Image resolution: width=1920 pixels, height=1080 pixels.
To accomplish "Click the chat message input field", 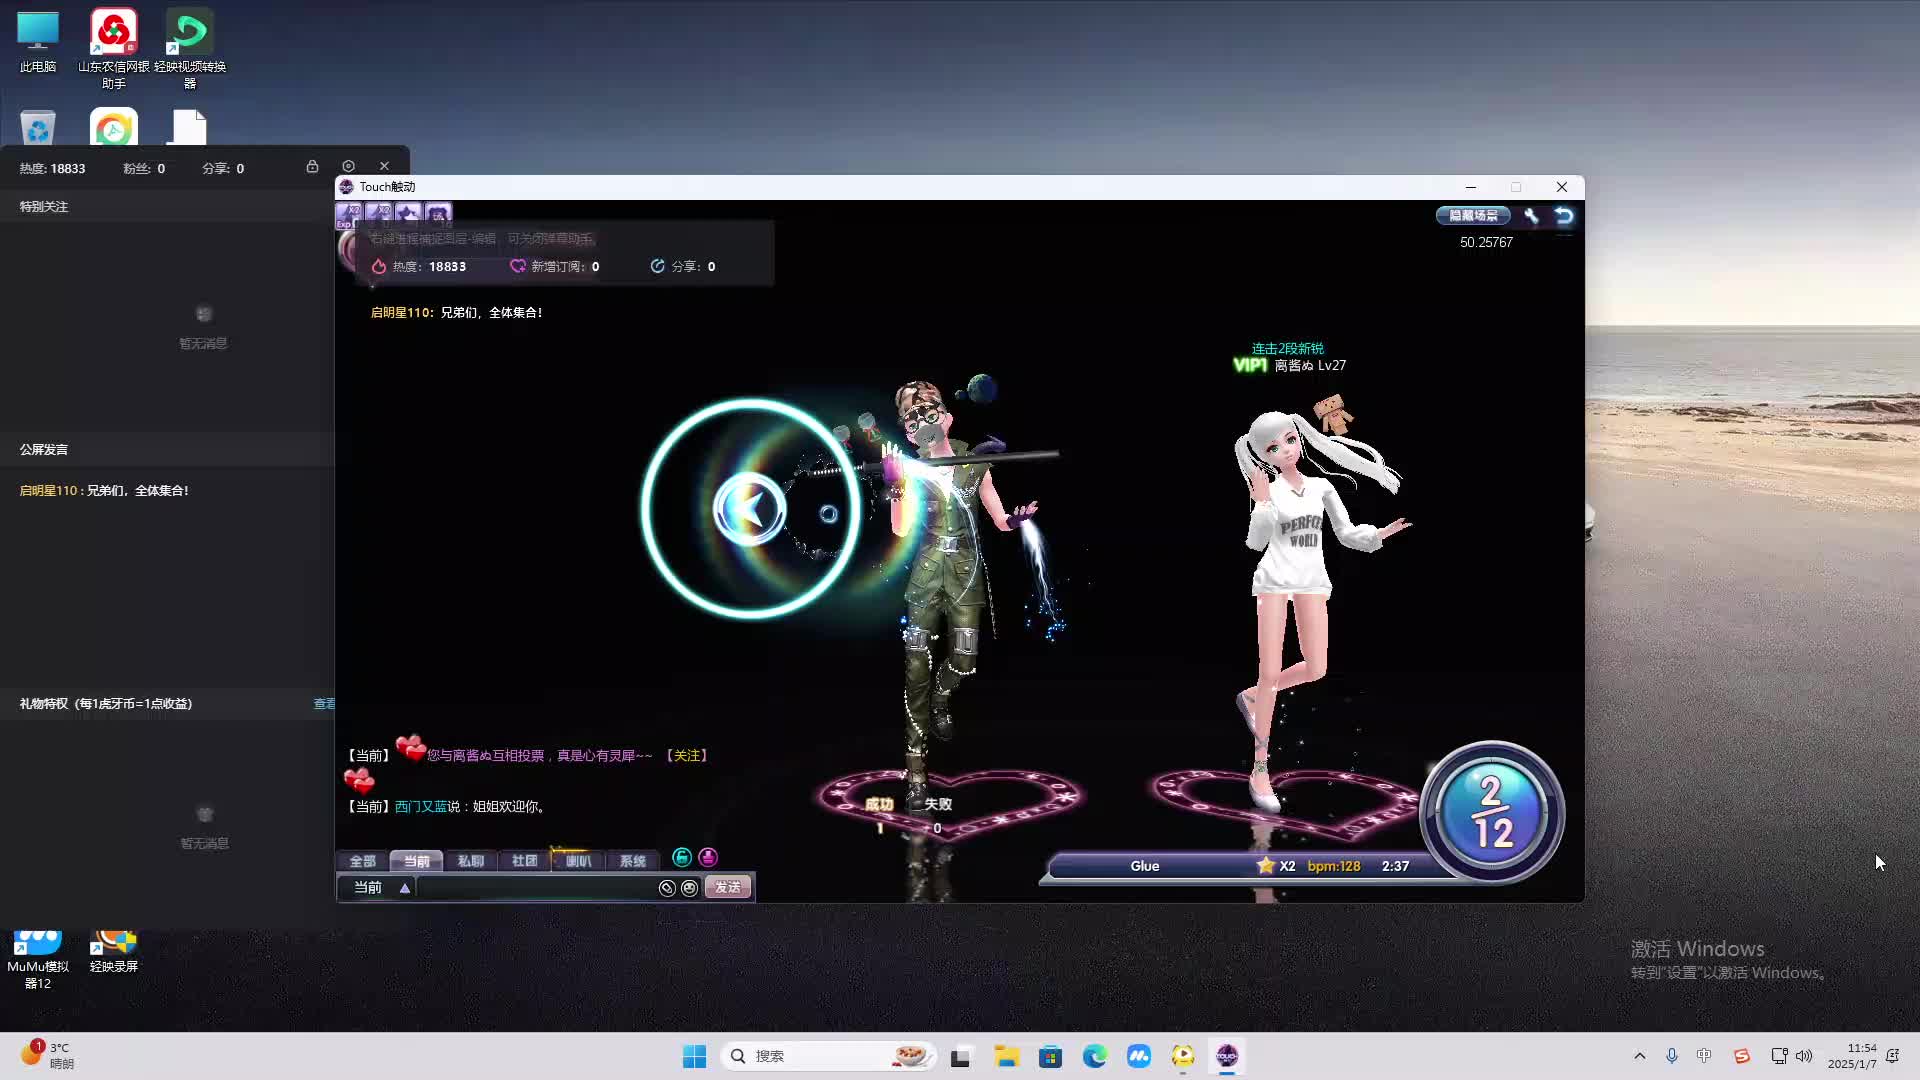I will [x=535, y=888].
